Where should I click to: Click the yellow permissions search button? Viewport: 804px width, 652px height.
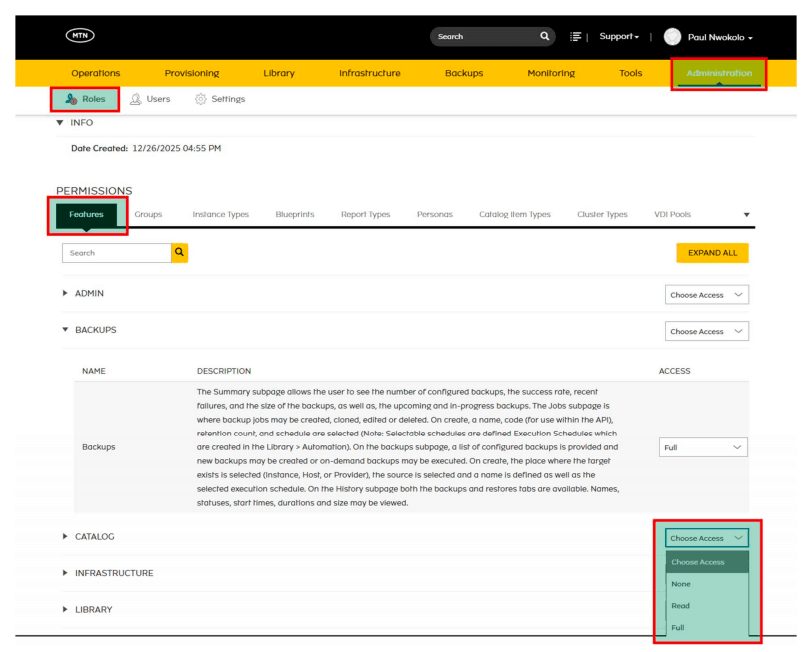click(179, 253)
